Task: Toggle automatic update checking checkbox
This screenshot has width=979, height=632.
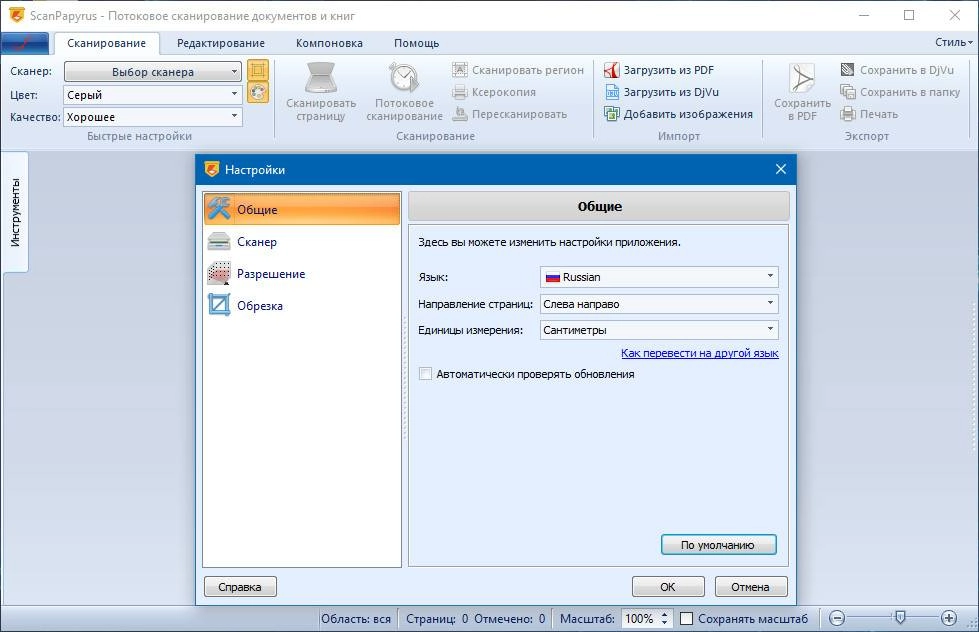Action: (425, 373)
